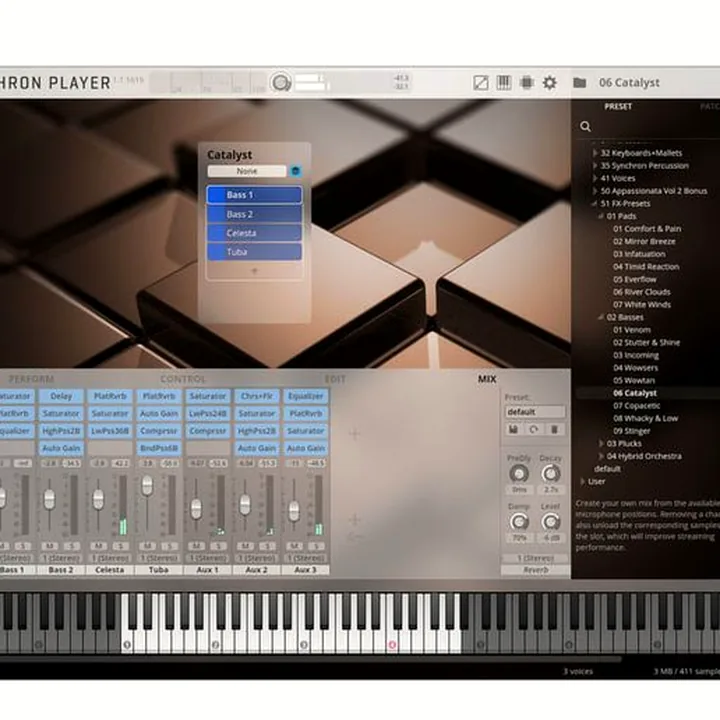This screenshot has width=720, height=720.
Task: Open Delay effect on Bass 2 channel
Action: tap(61, 396)
